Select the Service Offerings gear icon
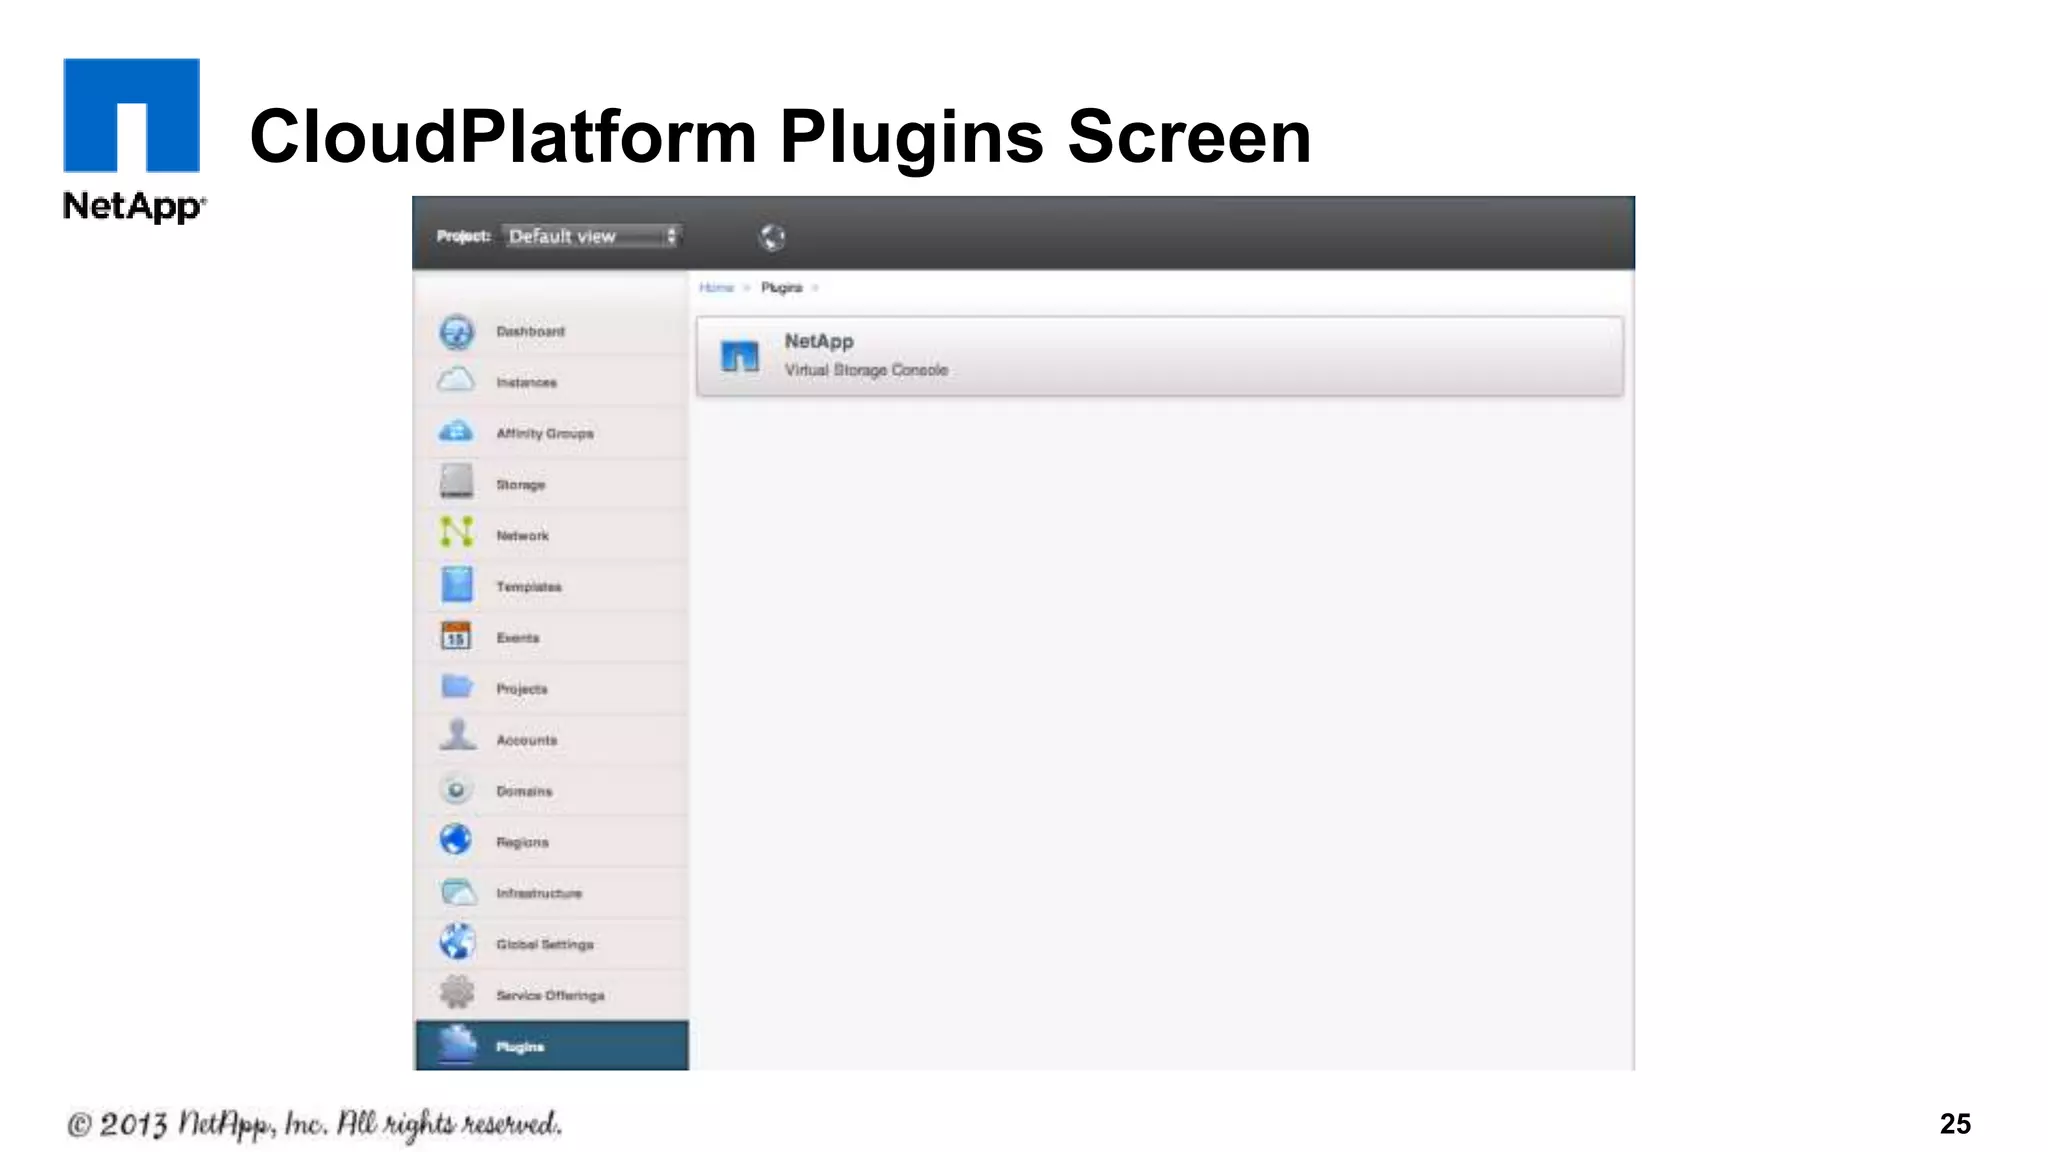 (x=457, y=993)
